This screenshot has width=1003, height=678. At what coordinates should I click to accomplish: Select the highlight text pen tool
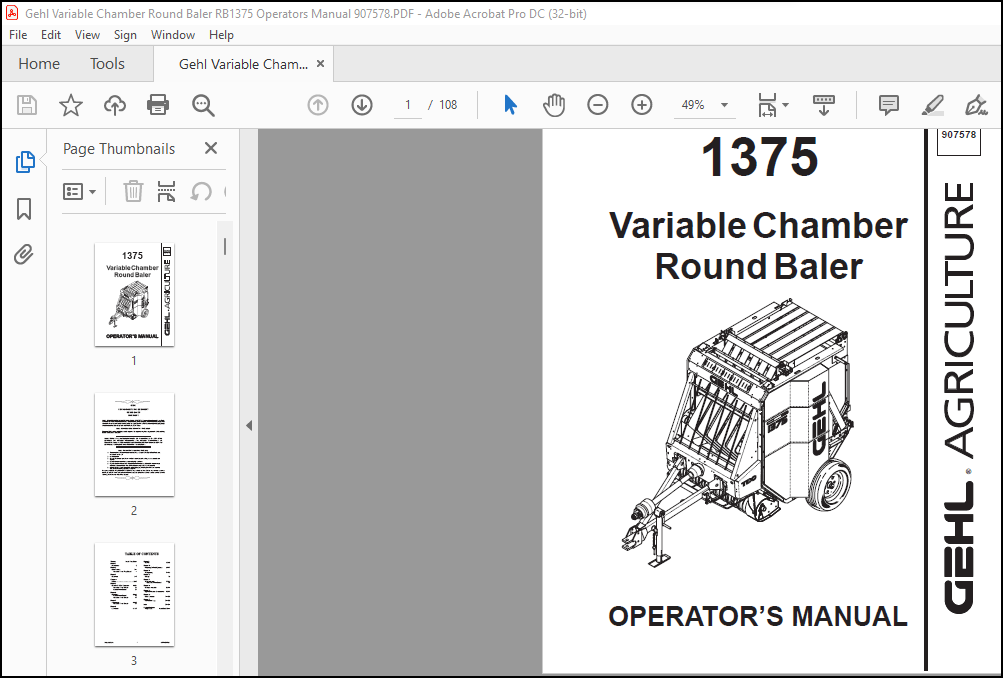click(x=933, y=105)
